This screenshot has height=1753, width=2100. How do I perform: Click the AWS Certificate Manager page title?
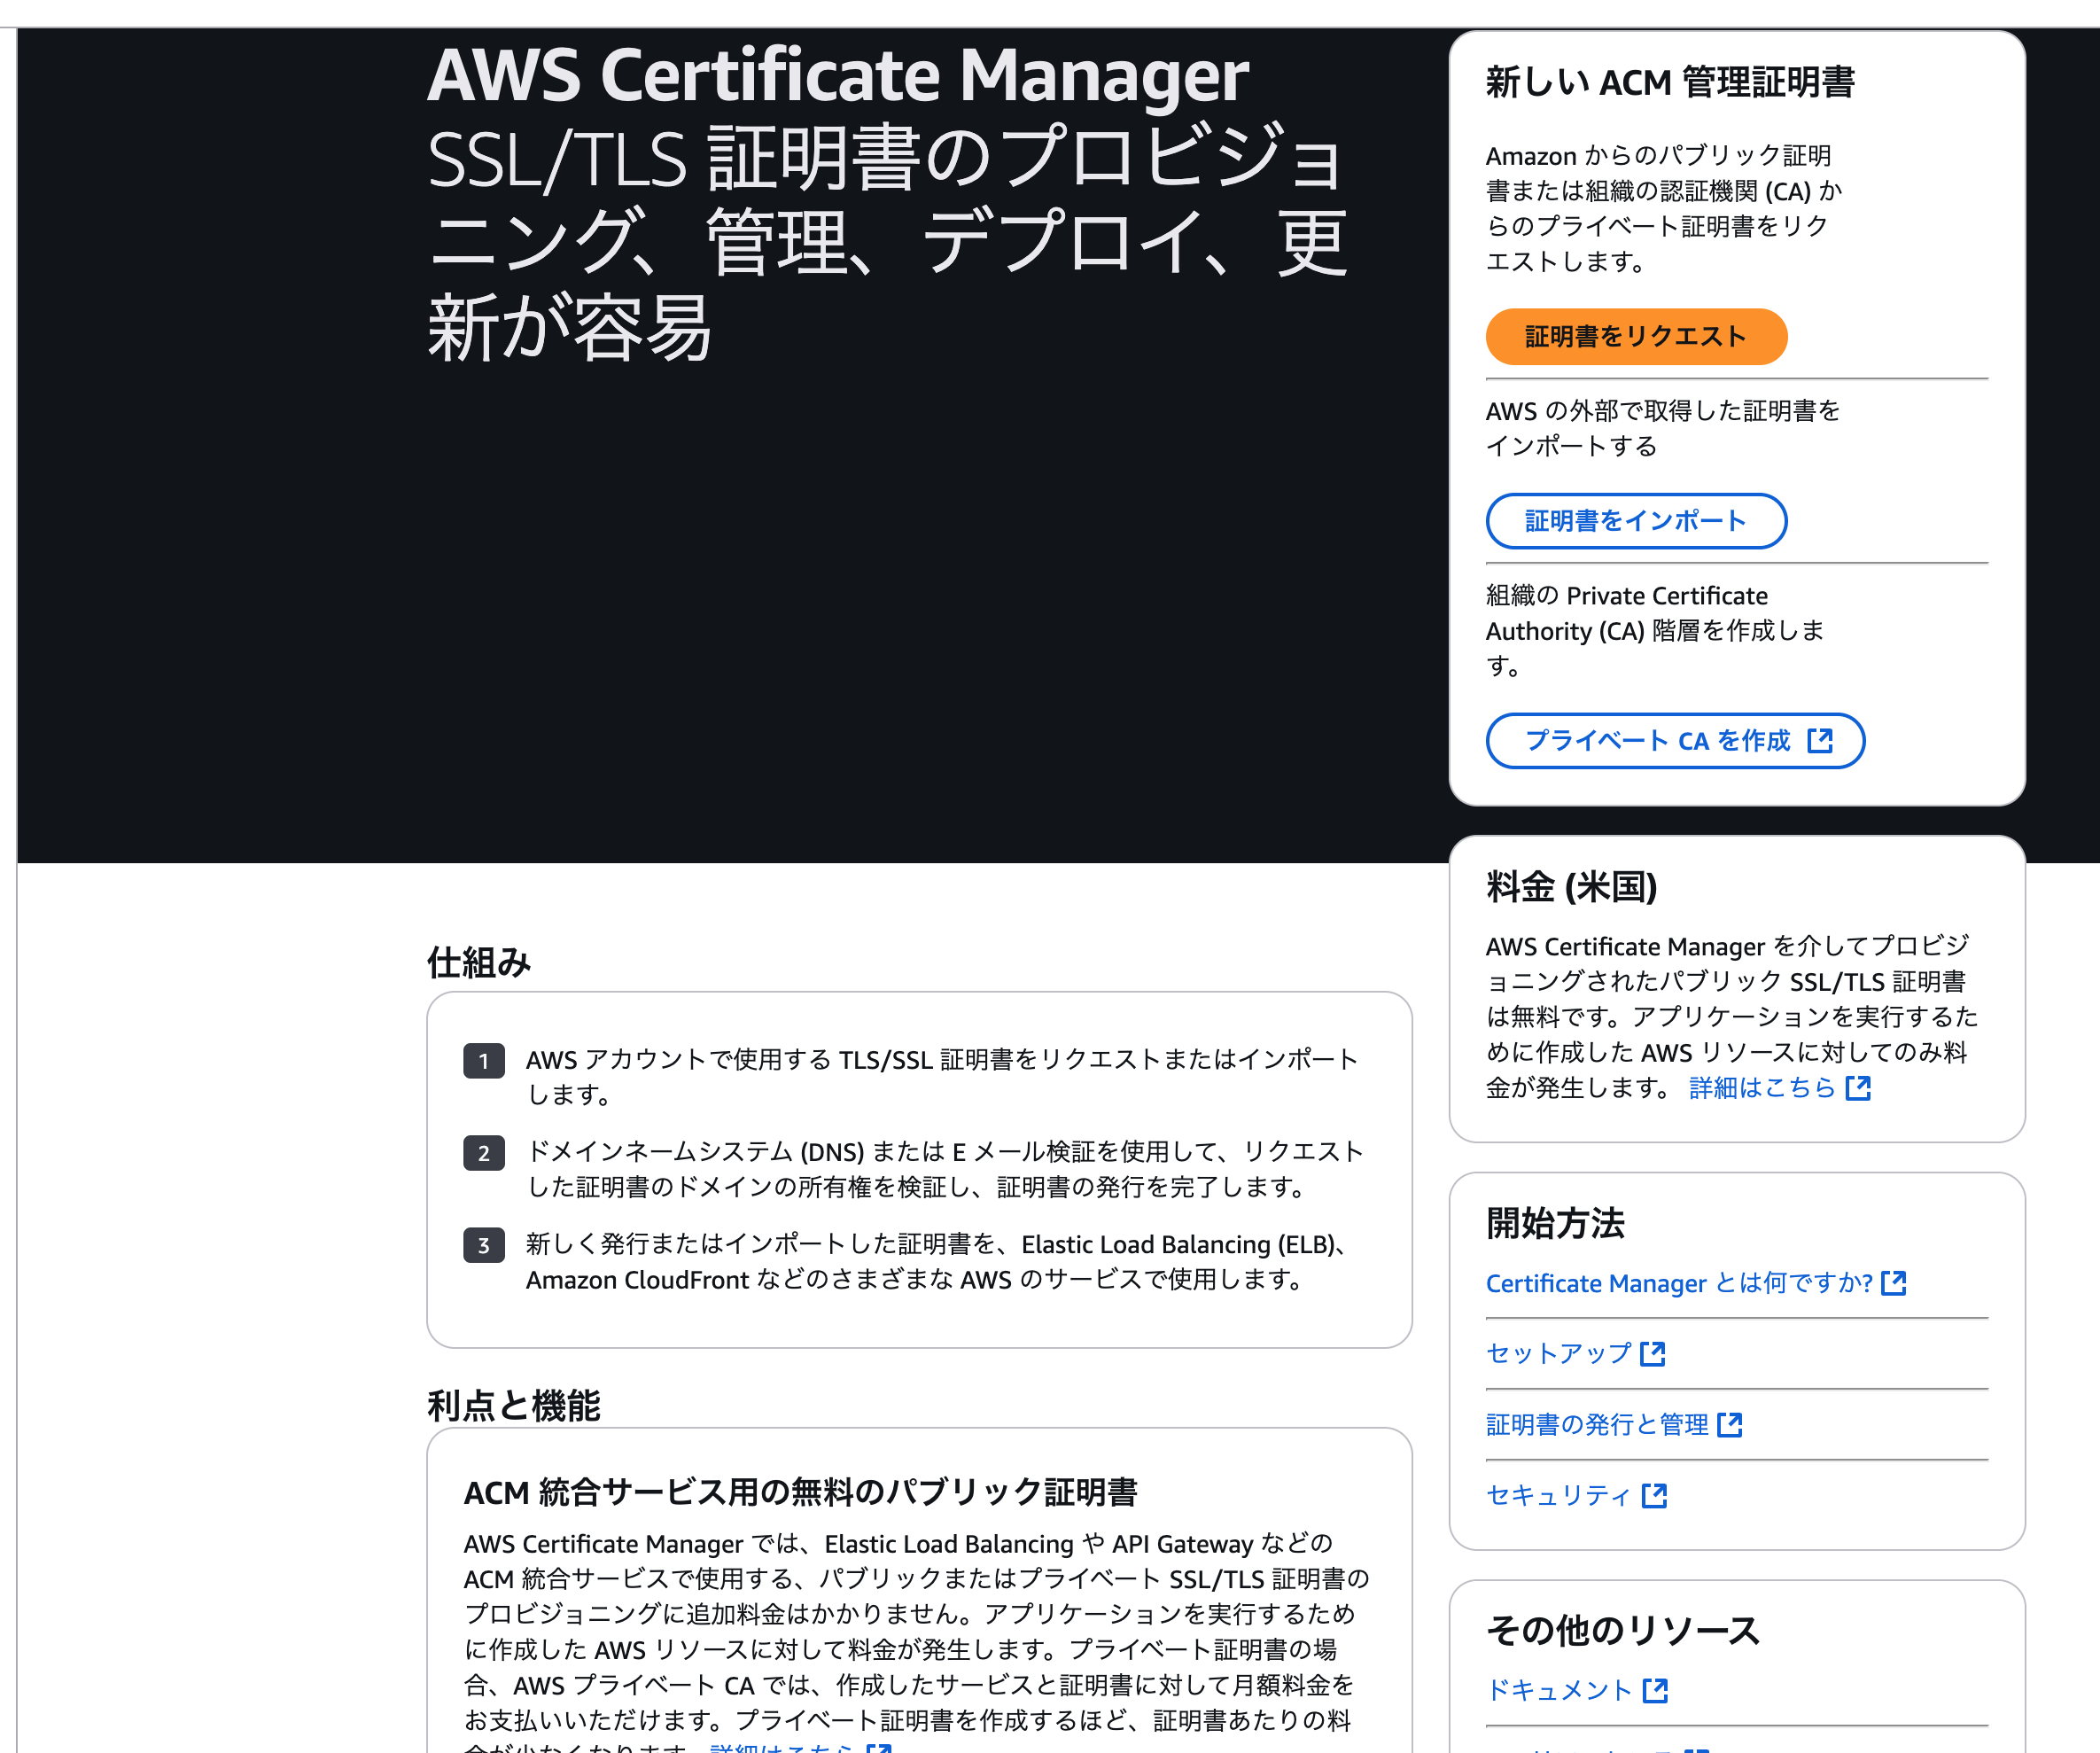point(838,76)
